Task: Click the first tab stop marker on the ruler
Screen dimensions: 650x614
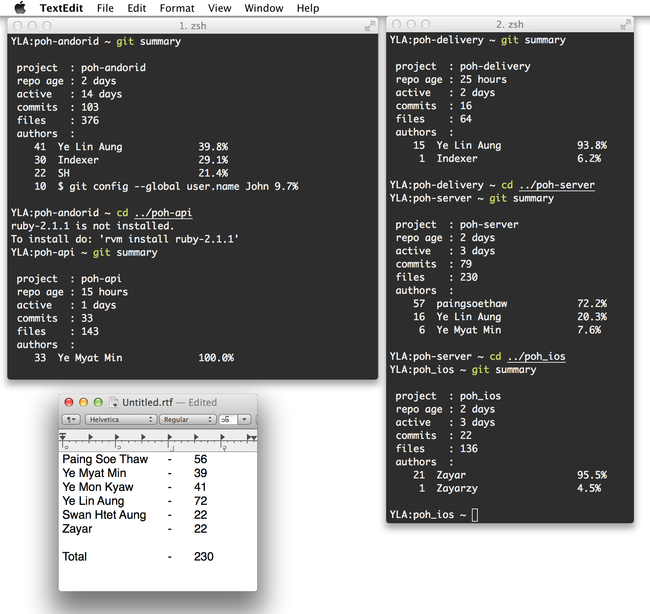Action: click(90, 438)
